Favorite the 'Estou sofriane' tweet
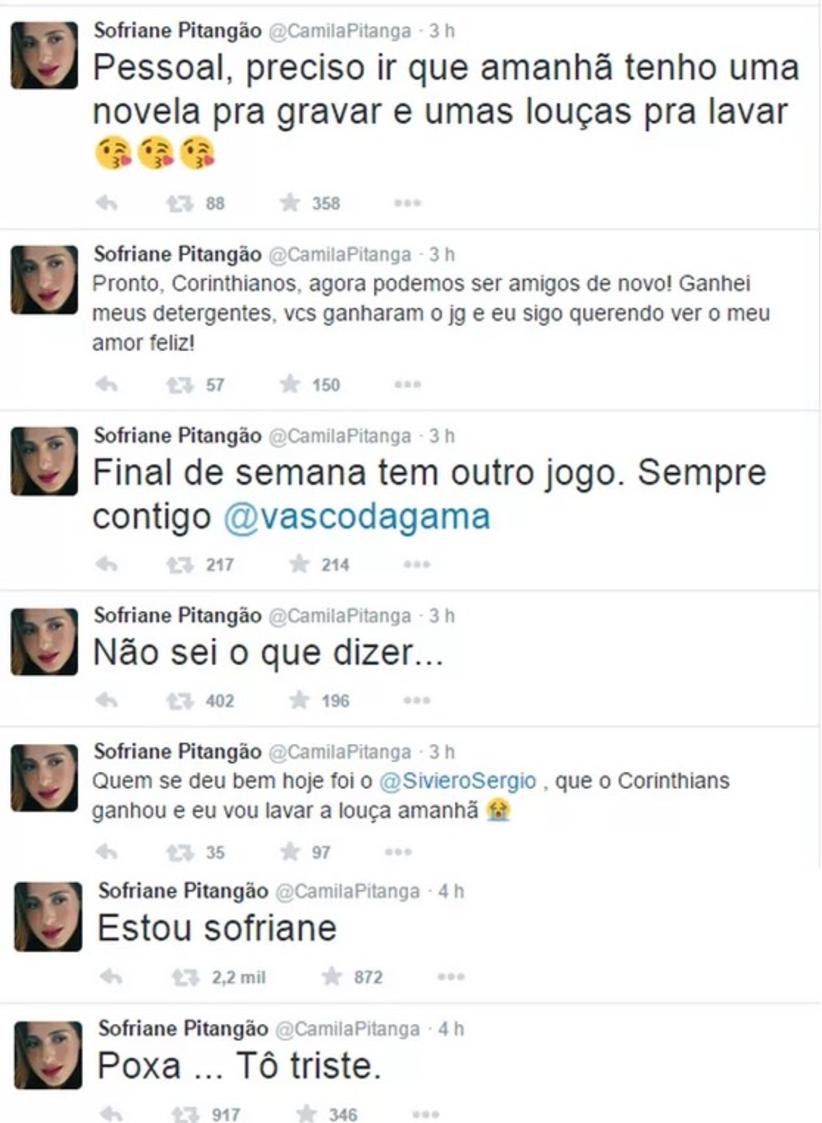Viewport: 822px width, 1123px height. (x=332, y=975)
